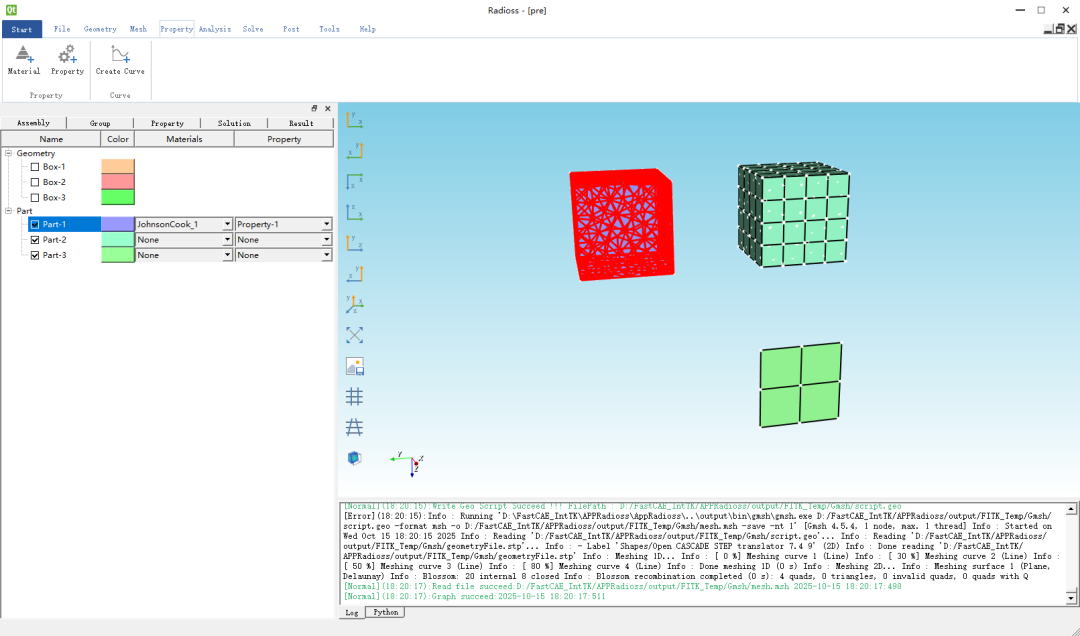Open the Mesh ribbon tab

point(138,29)
